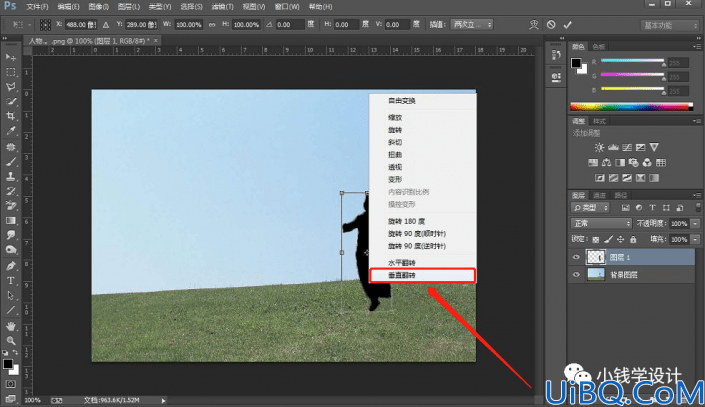Select the Horizontal Type tool
Screen dimensions: 705x407
pyautogui.click(x=11, y=281)
